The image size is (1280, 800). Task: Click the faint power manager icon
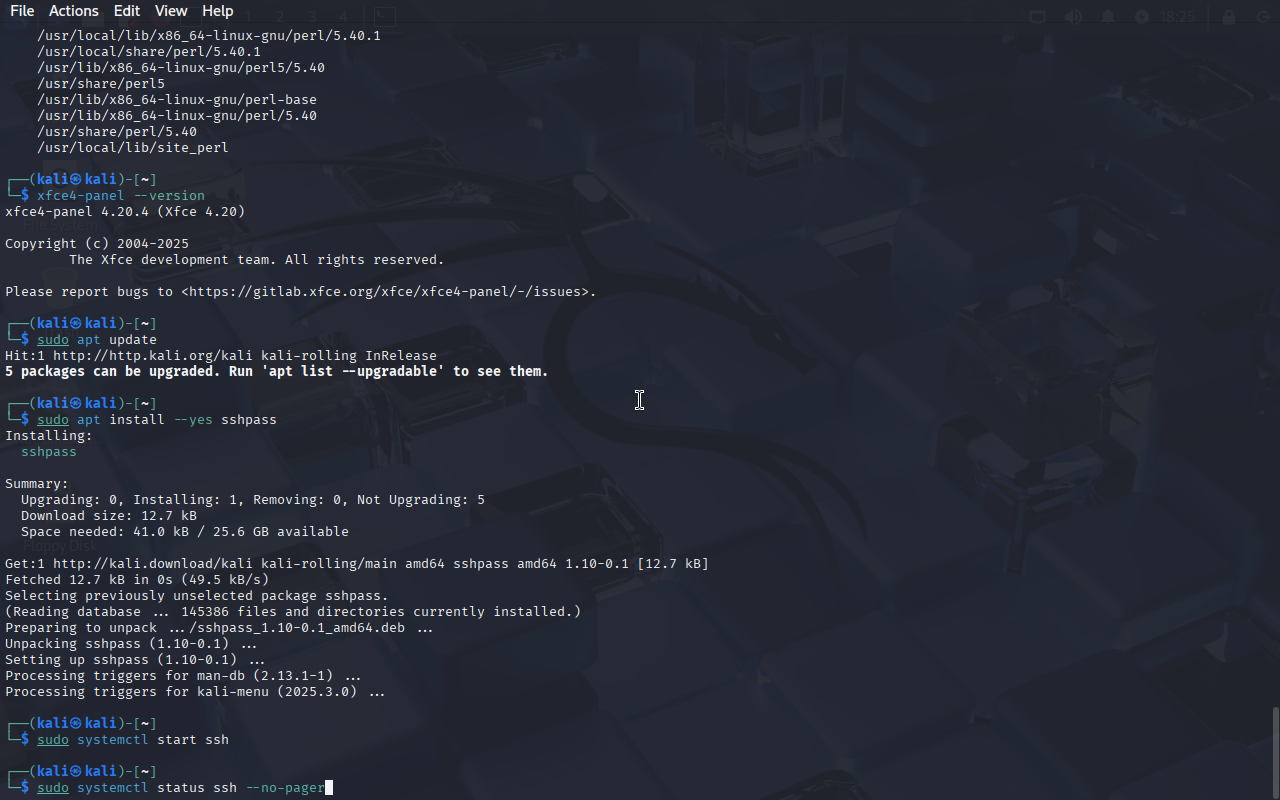pyautogui.click(x=1142, y=17)
